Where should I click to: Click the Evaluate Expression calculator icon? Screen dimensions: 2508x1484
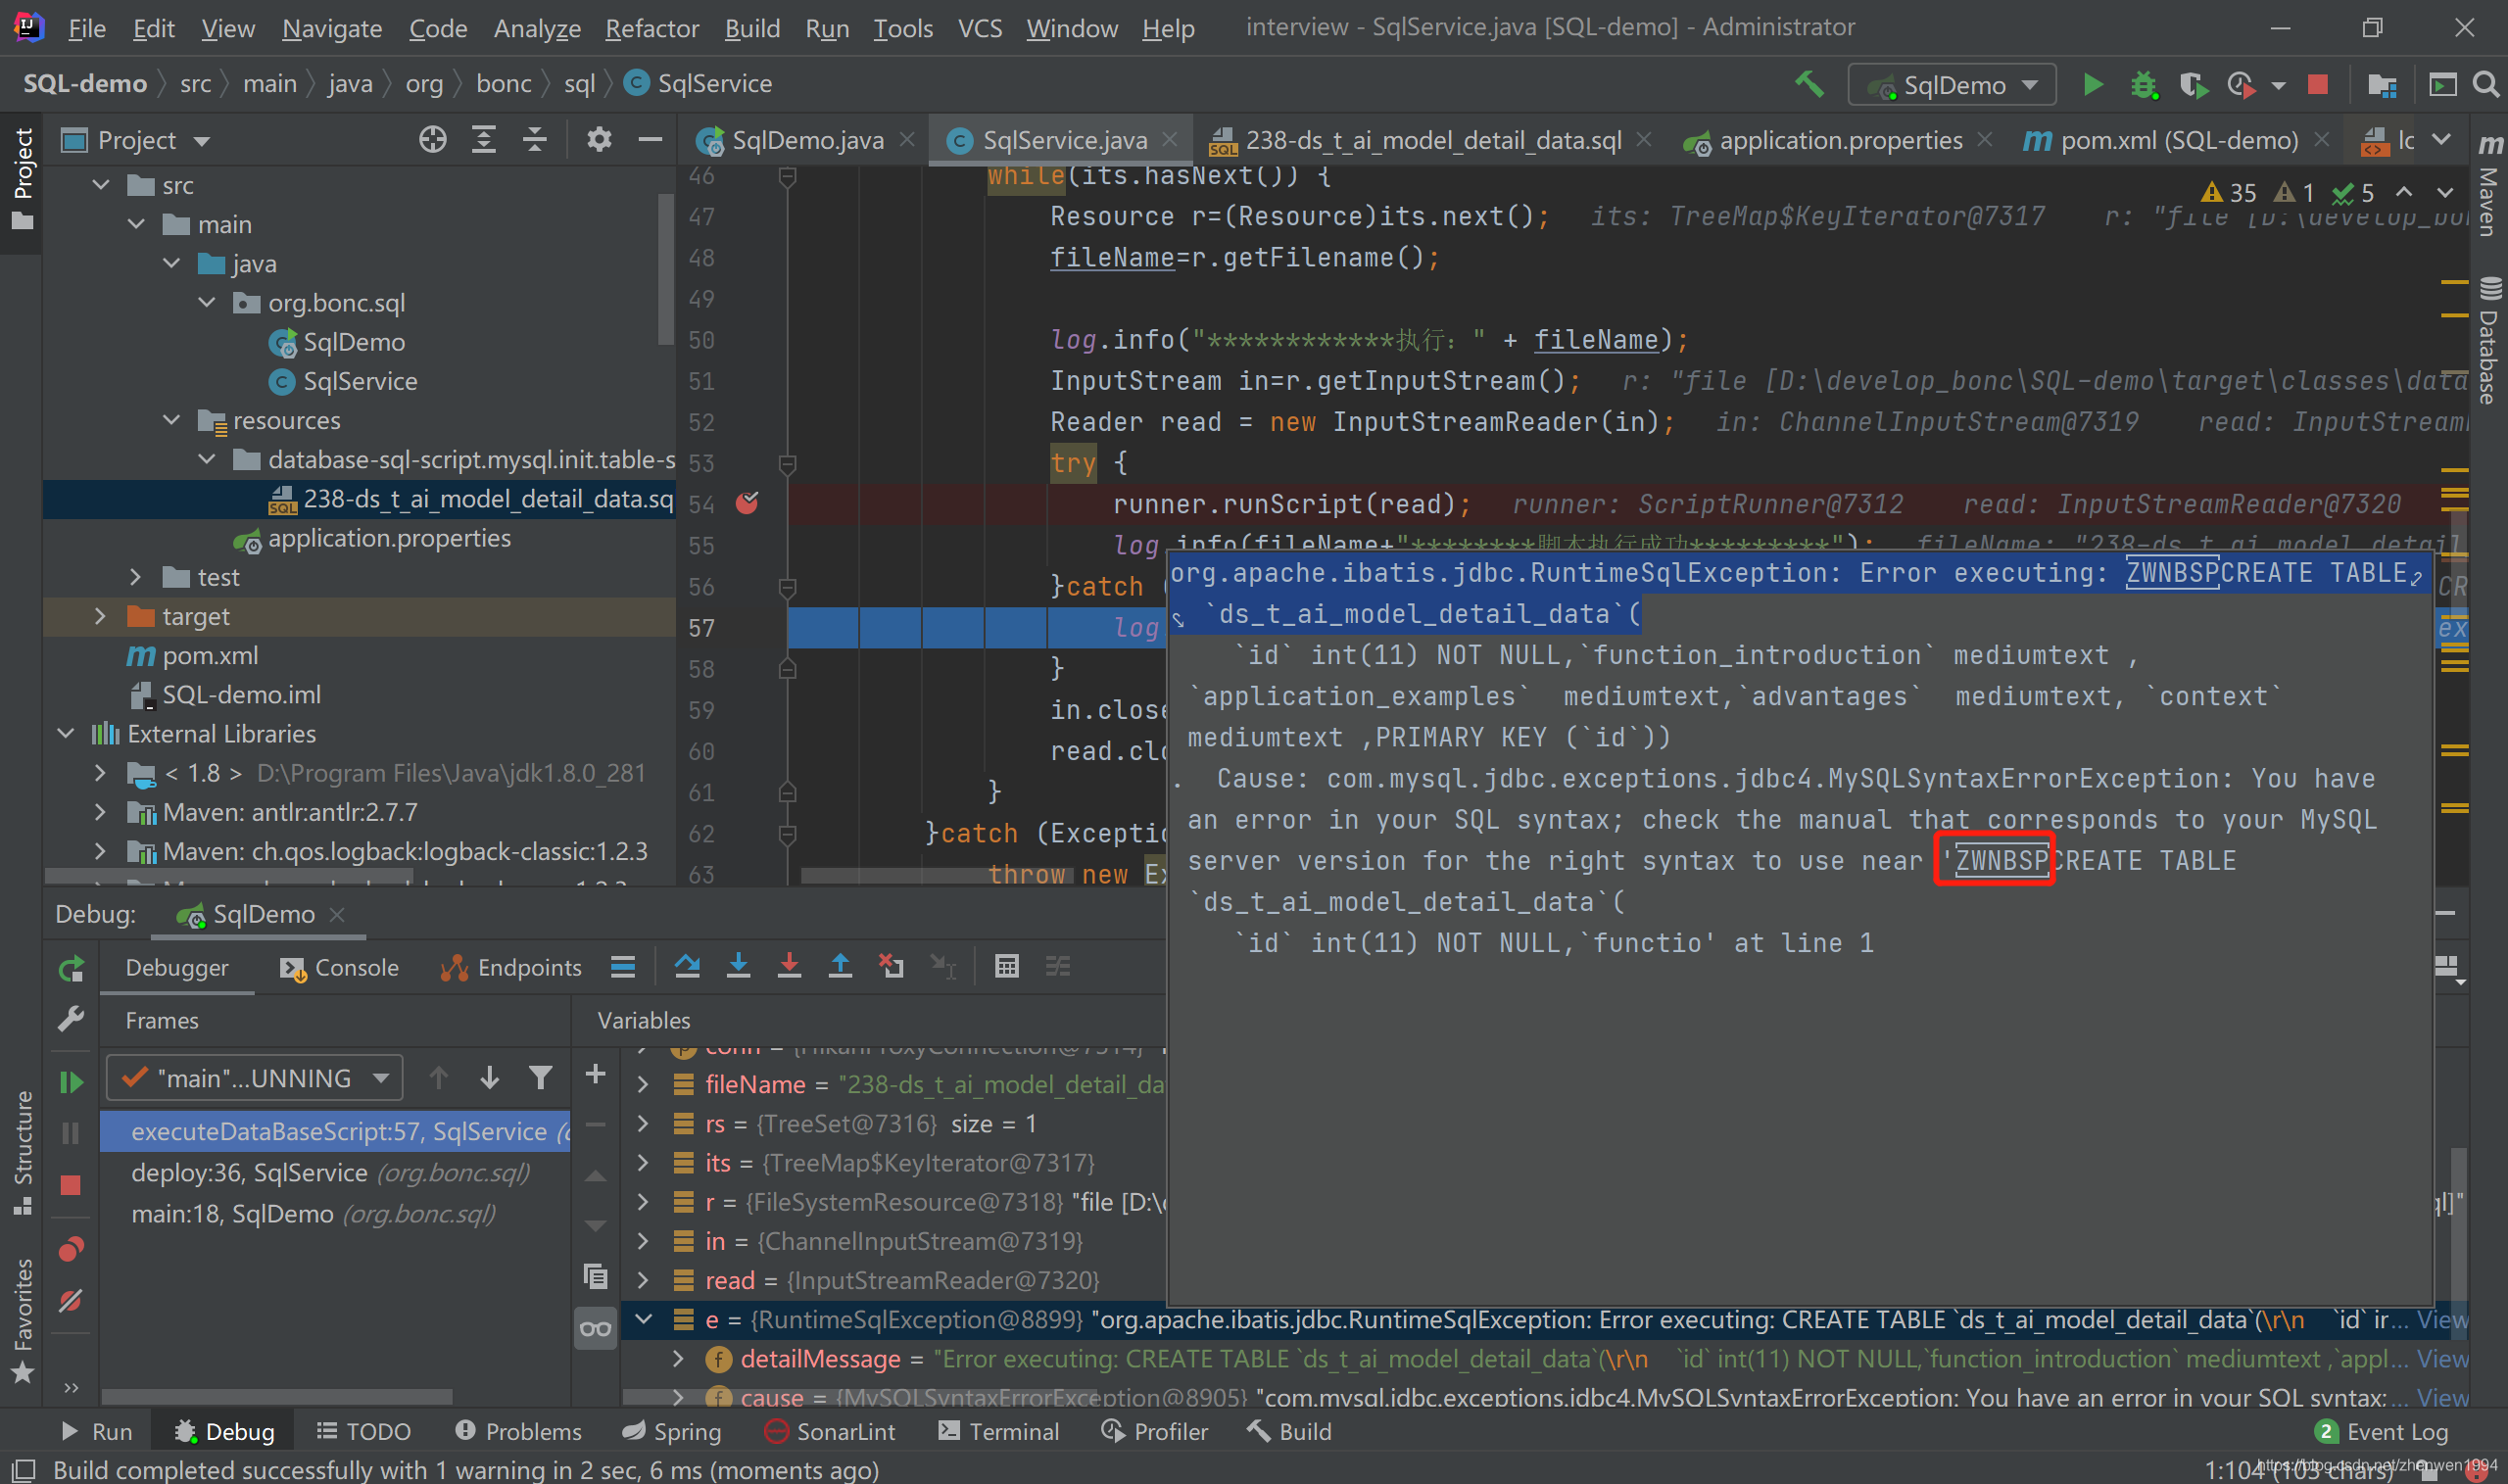[x=1006, y=966]
